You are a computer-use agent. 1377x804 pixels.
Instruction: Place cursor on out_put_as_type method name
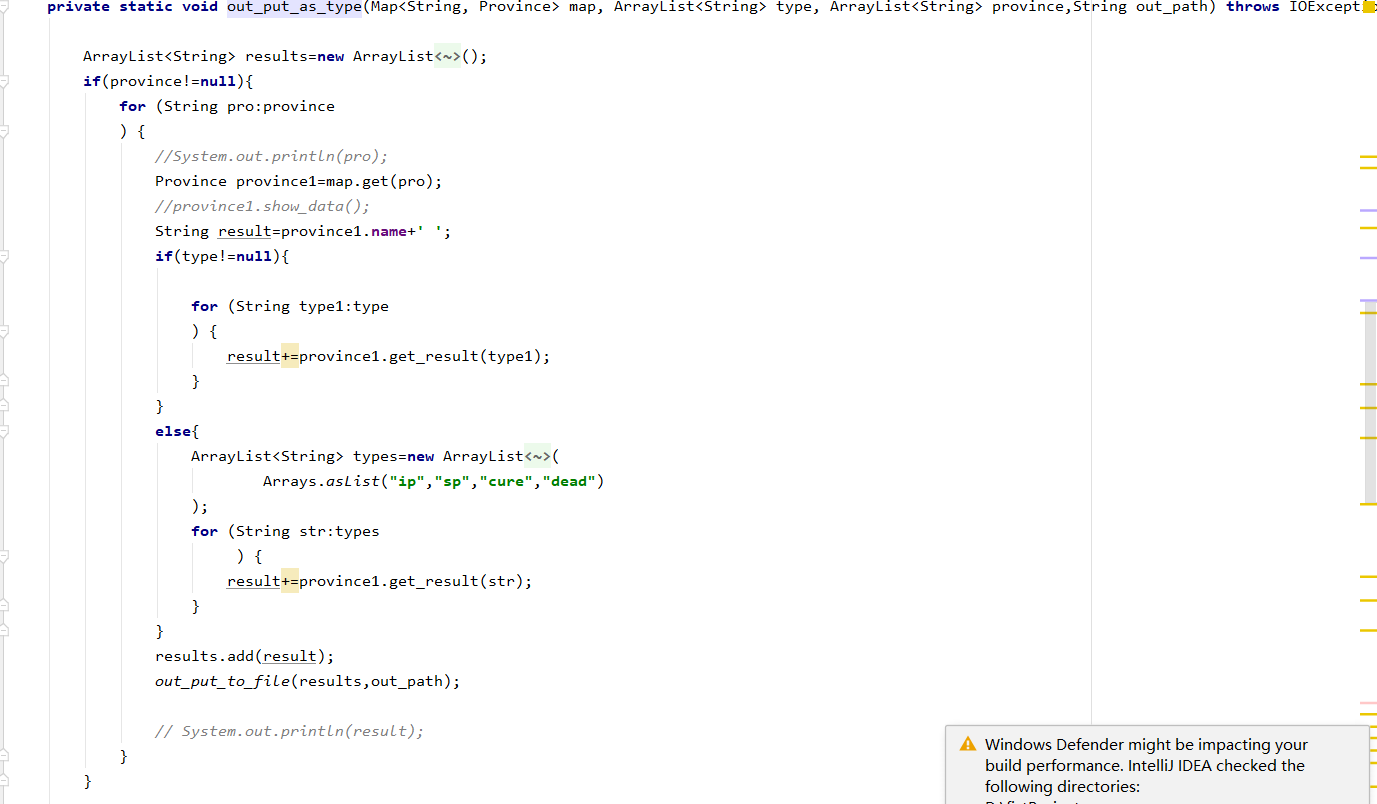(294, 7)
